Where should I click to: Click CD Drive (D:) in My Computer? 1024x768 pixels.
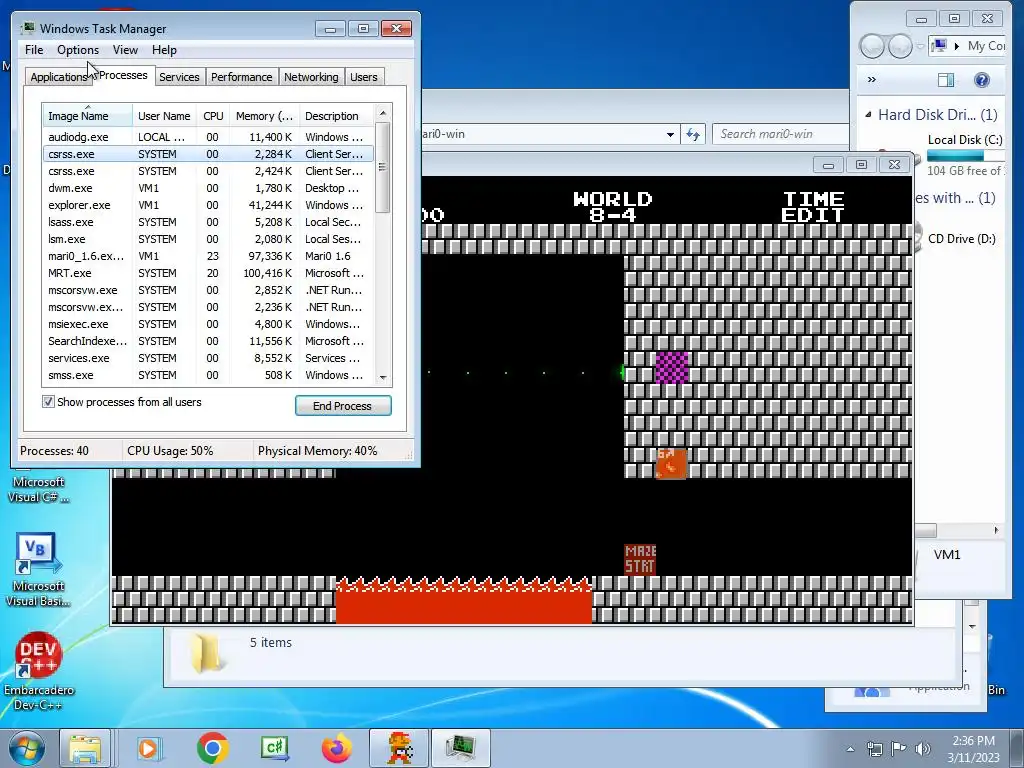pyautogui.click(x=961, y=239)
